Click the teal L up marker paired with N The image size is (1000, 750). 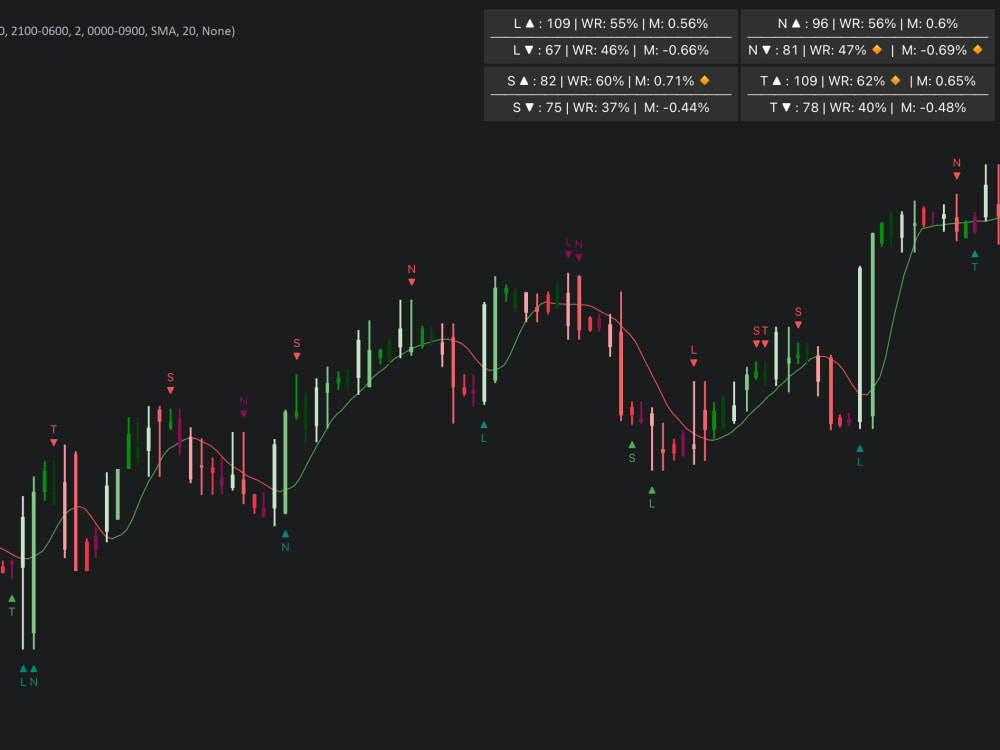pos(24,675)
